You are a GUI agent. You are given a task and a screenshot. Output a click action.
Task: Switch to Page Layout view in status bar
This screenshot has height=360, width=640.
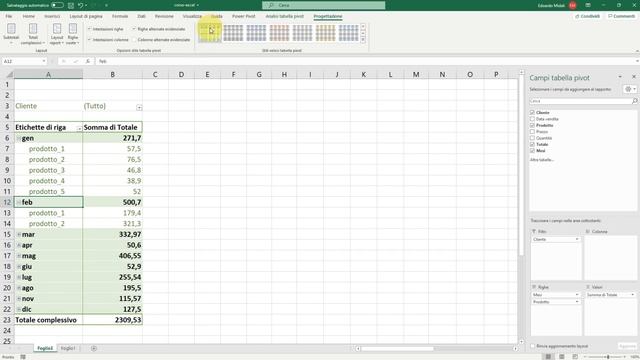[x=562, y=357]
